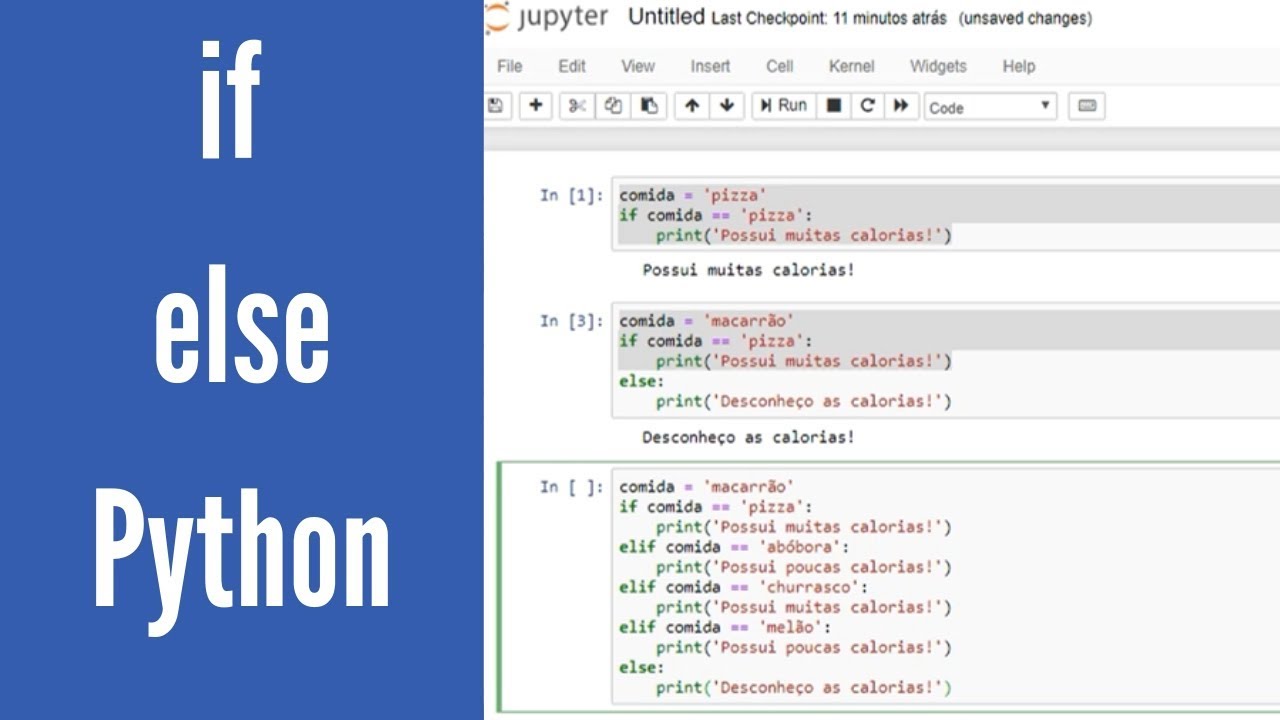The image size is (1280, 720).
Task: Click output text Desconheço as calorias!
Action: pyautogui.click(x=749, y=437)
